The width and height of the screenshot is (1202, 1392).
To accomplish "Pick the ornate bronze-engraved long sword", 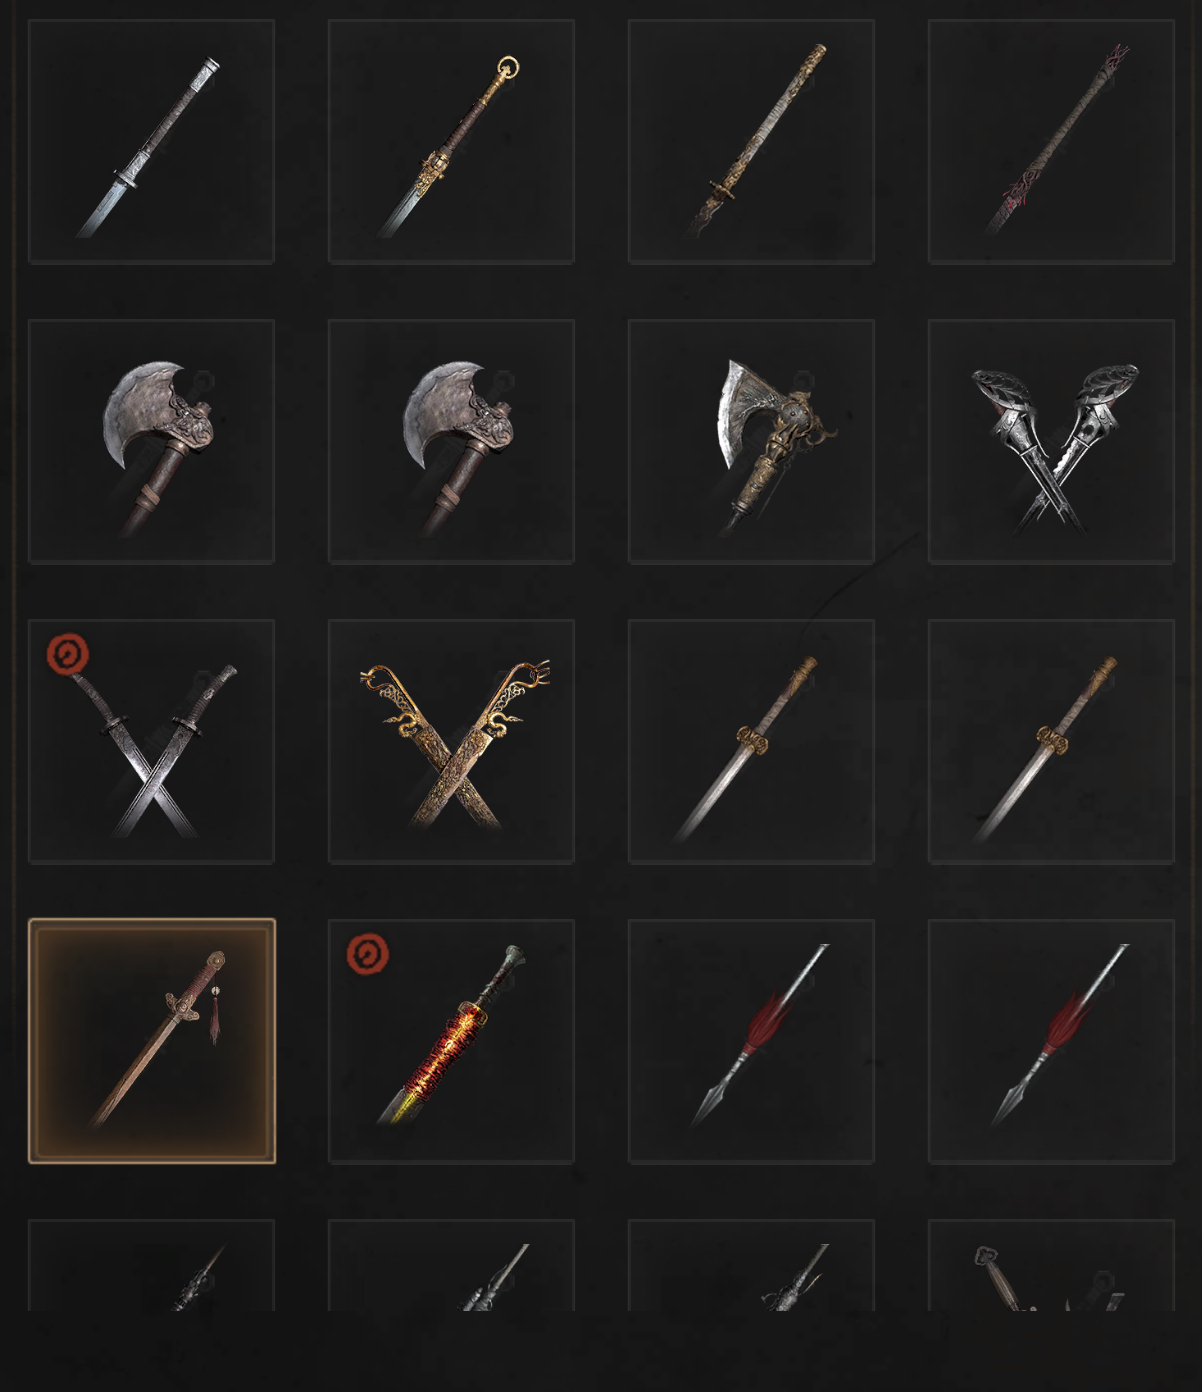I will click(751, 141).
